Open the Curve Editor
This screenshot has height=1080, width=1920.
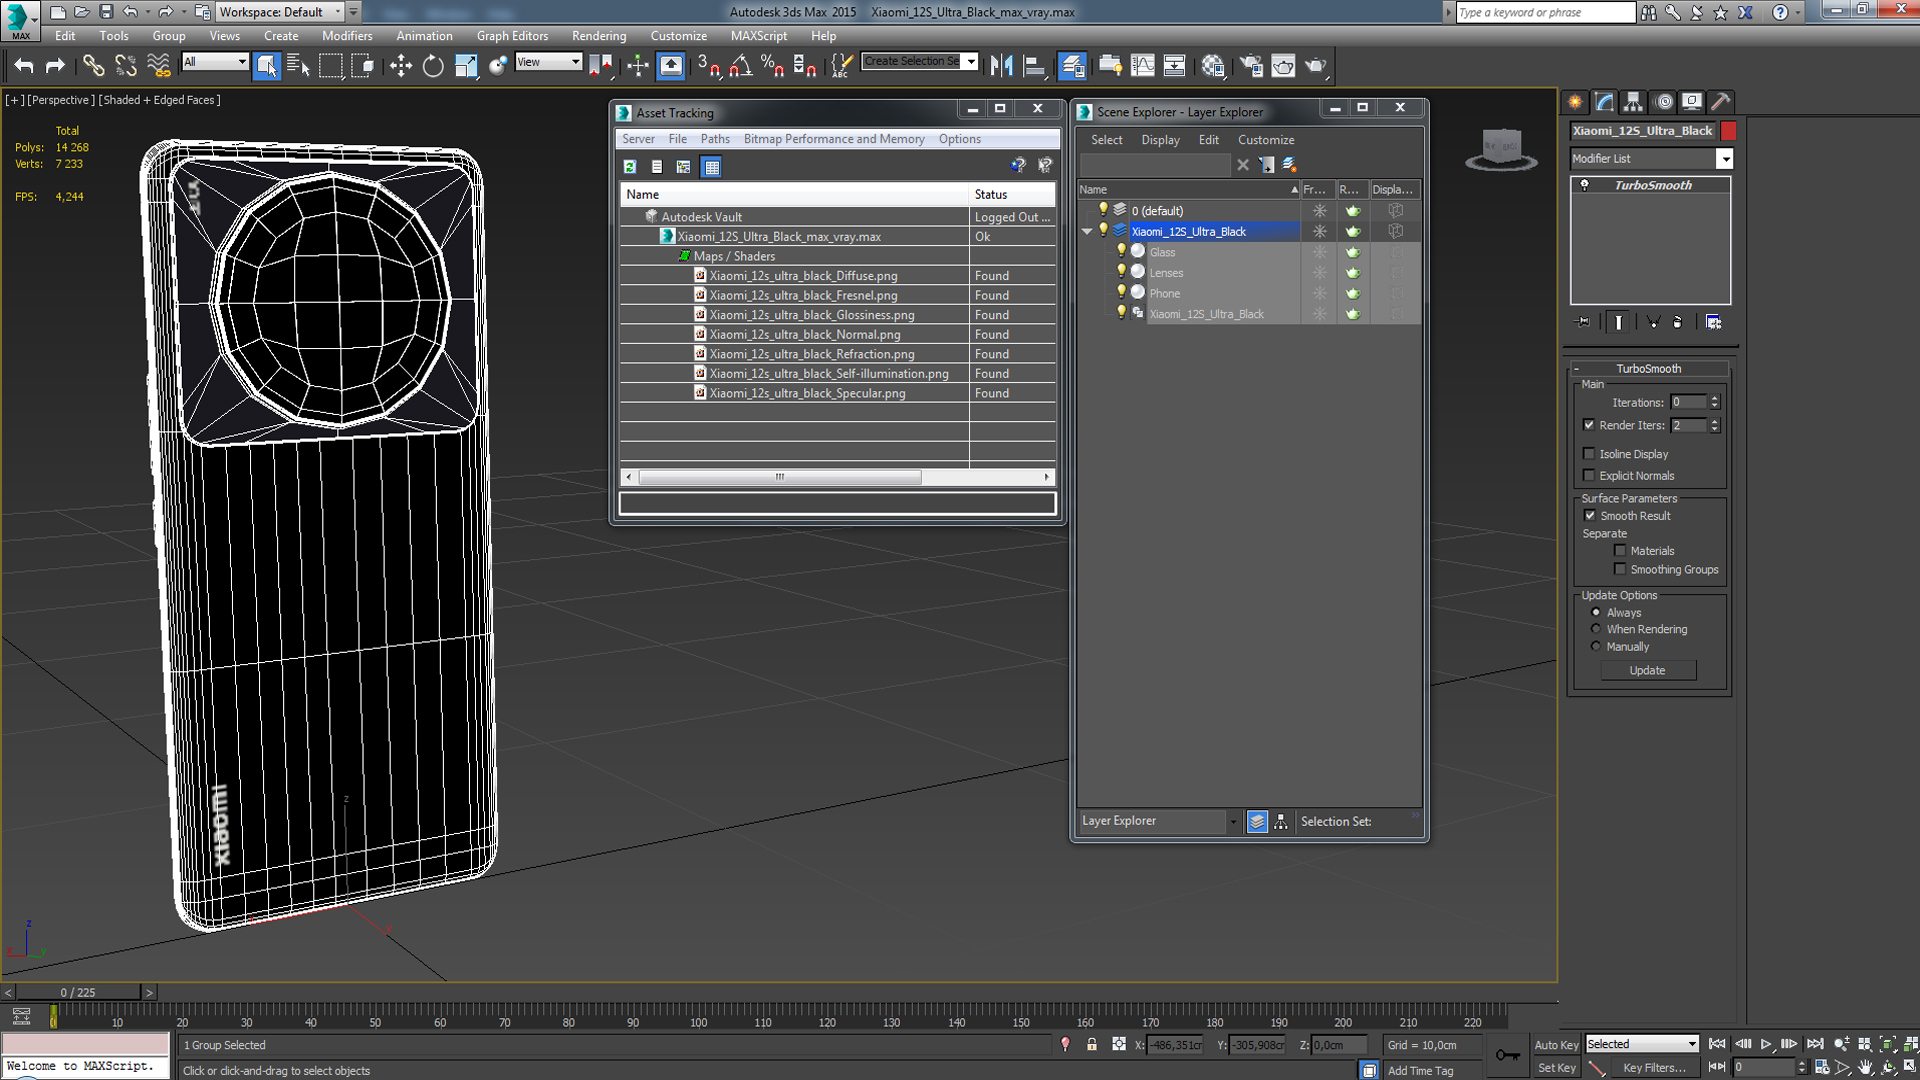(1142, 66)
